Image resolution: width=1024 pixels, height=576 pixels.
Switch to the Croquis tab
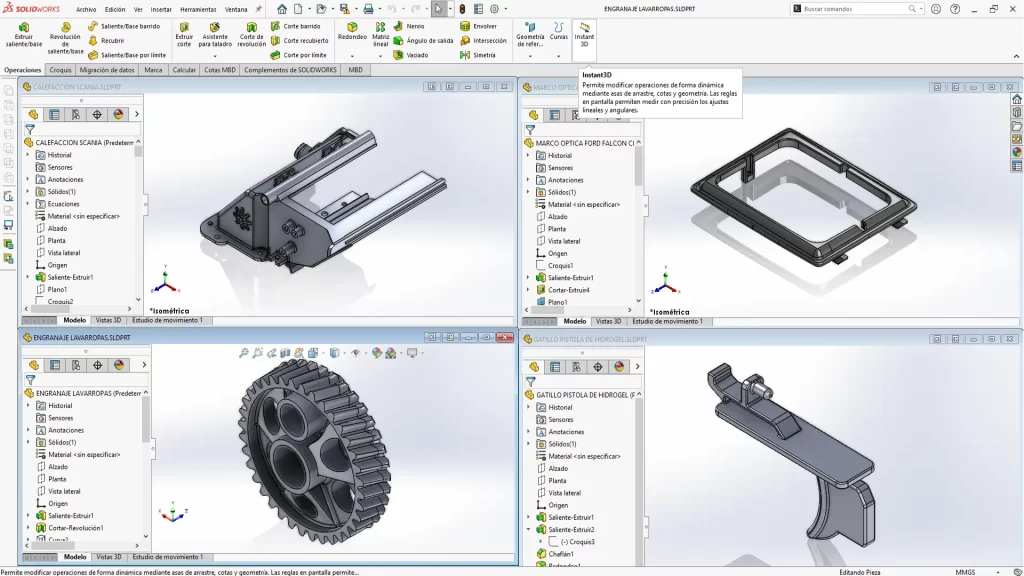[x=60, y=70]
